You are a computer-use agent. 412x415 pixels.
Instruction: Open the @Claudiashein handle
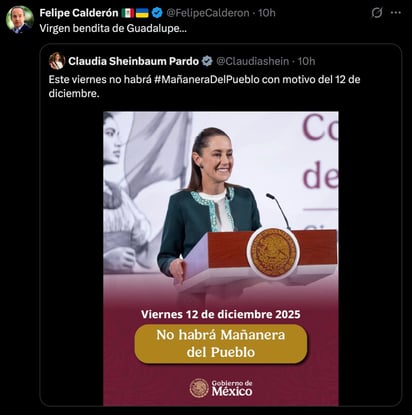[253, 61]
